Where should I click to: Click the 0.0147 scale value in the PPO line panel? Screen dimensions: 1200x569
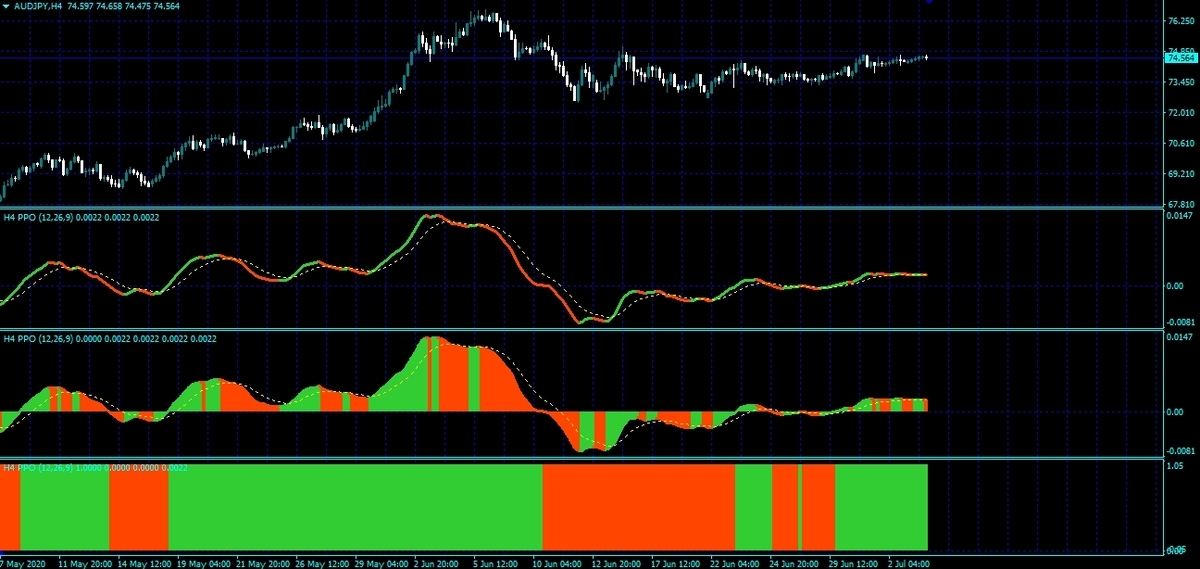coord(1181,215)
